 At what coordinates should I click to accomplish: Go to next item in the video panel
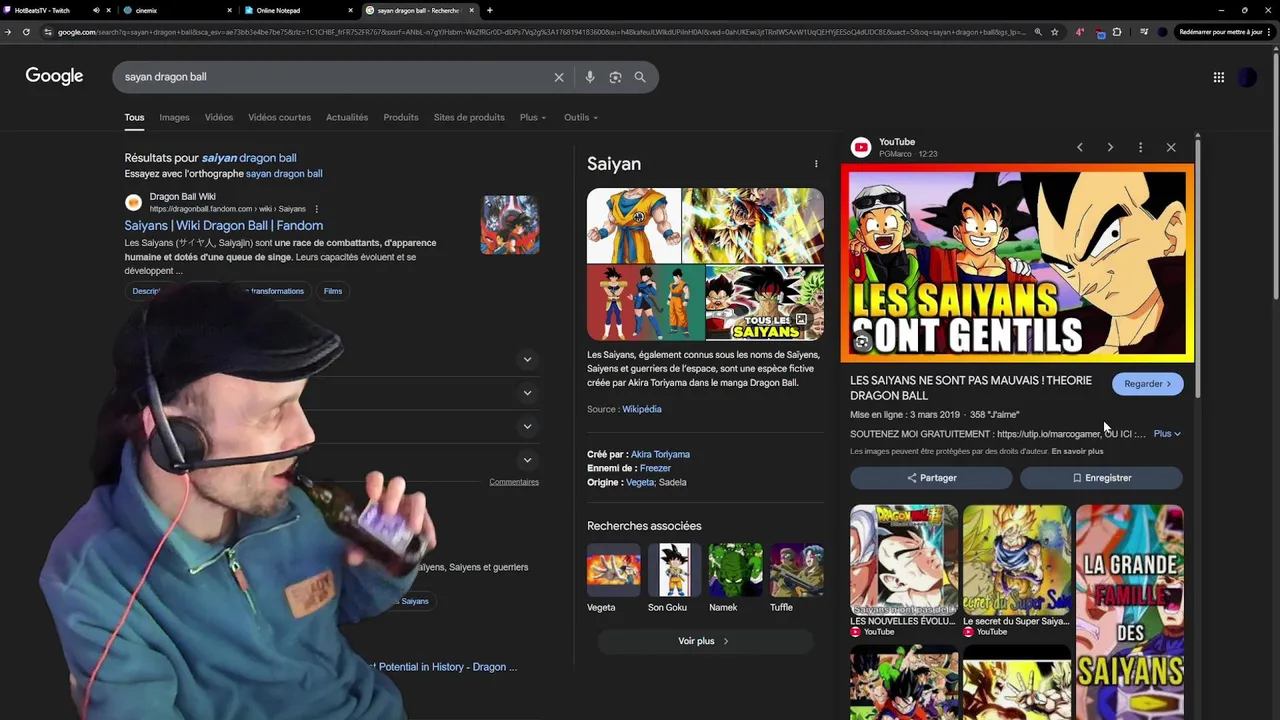(x=1110, y=147)
